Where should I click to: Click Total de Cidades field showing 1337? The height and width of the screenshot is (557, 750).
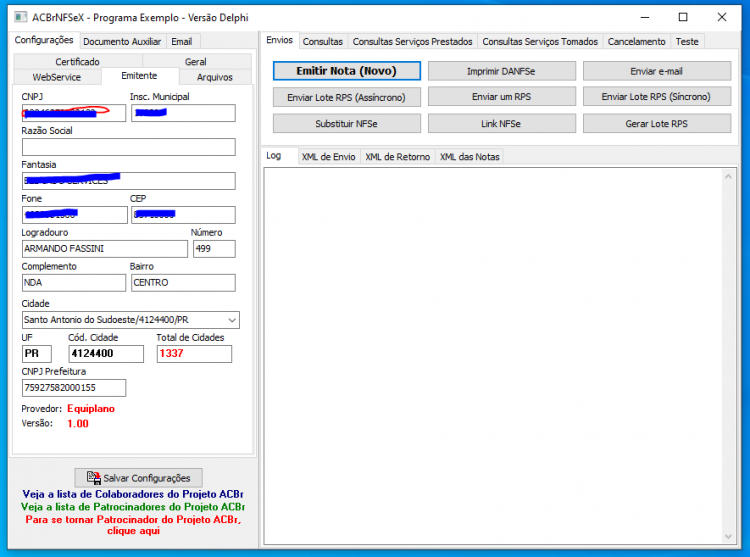[194, 354]
